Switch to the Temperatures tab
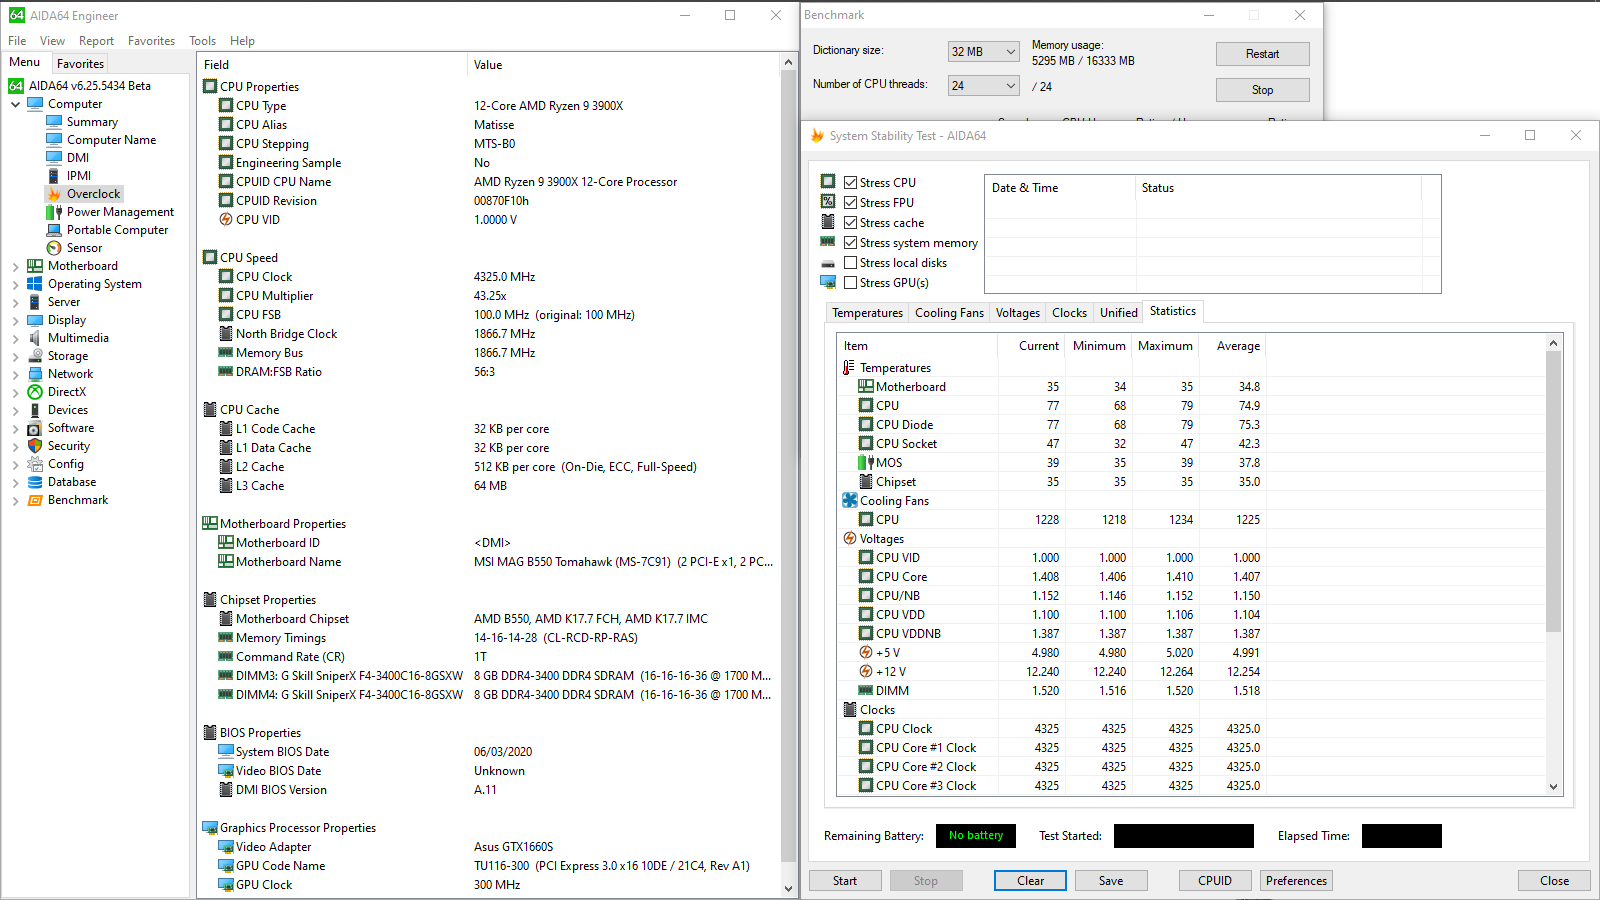Screen dimensions: 1600x900 click(867, 313)
